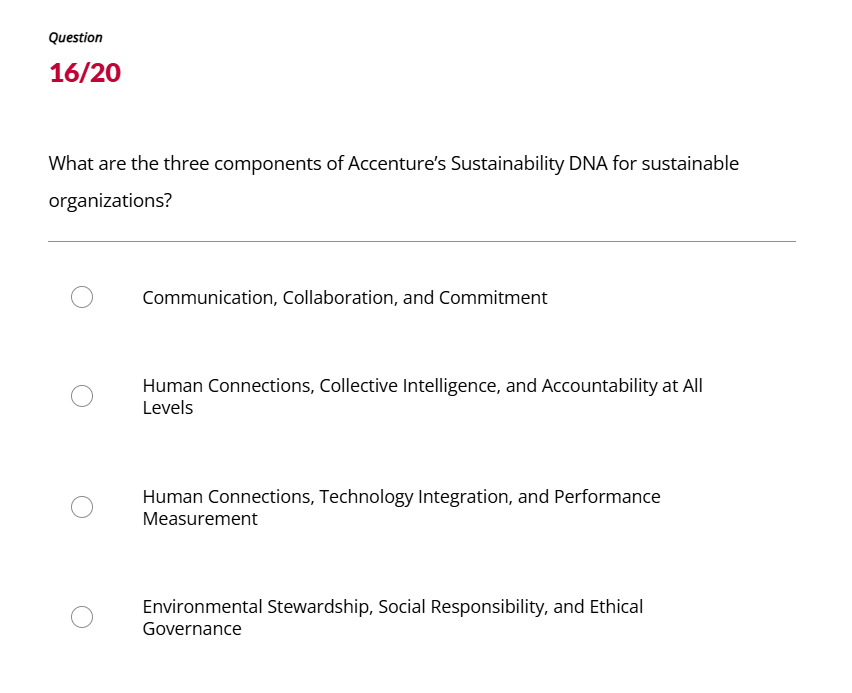The width and height of the screenshot is (852, 693).
Task: Click the Ethical Governance answer option
Action: (393, 617)
